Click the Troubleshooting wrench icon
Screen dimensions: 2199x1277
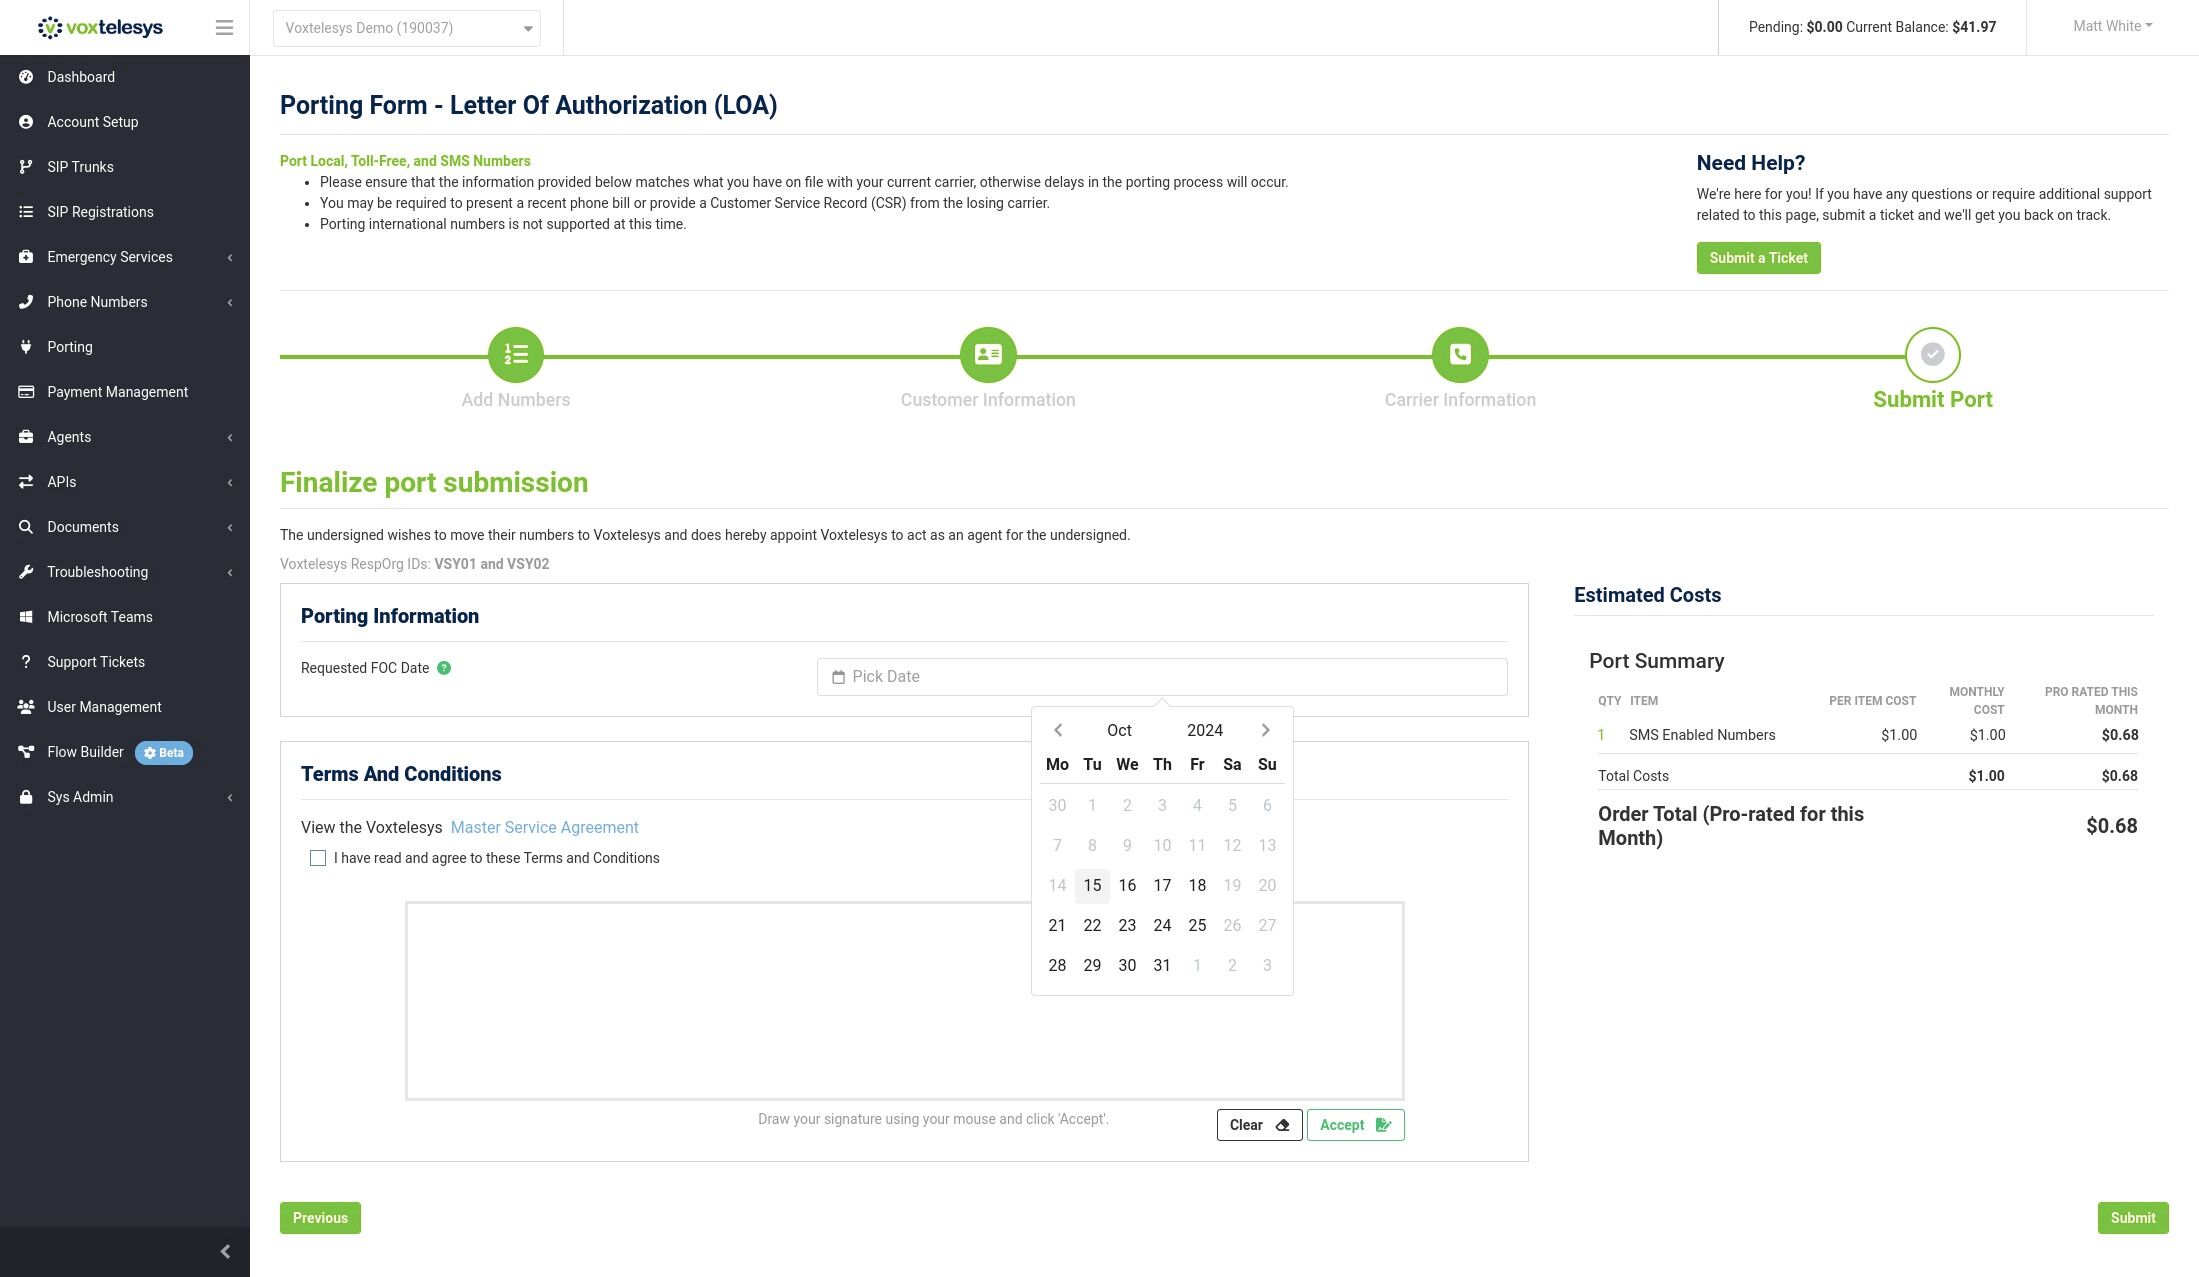point(26,572)
